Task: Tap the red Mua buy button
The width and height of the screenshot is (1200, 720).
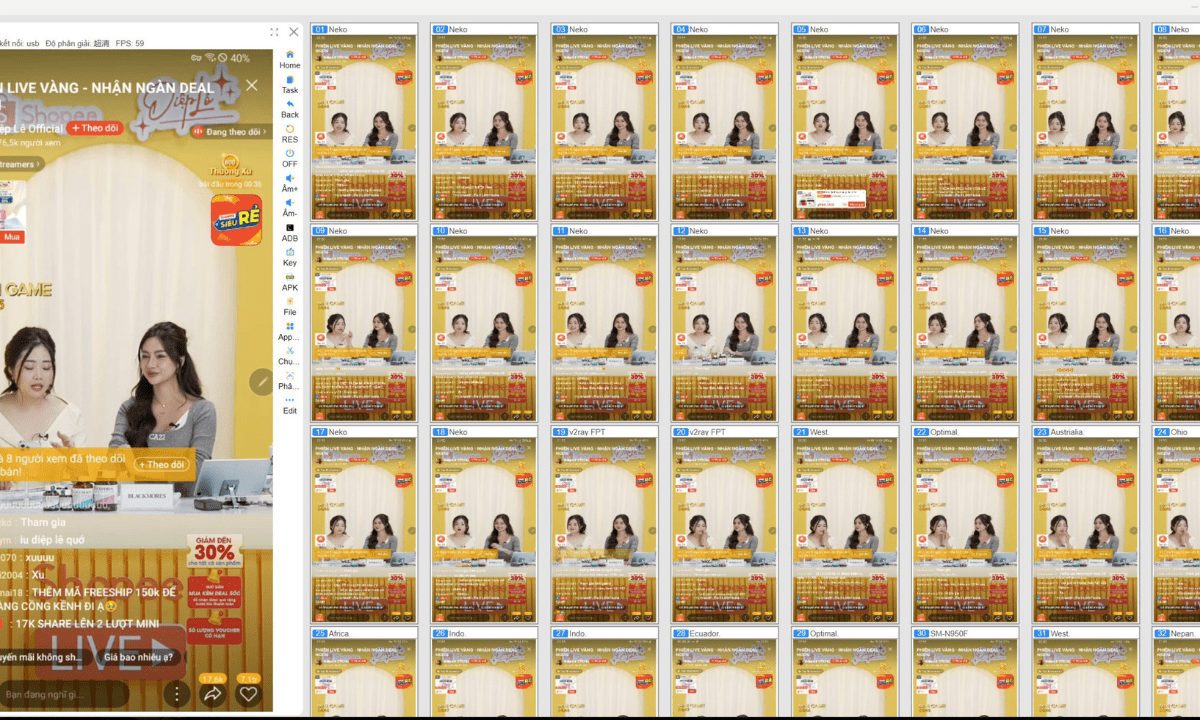Action: click(x=12, y=237)
